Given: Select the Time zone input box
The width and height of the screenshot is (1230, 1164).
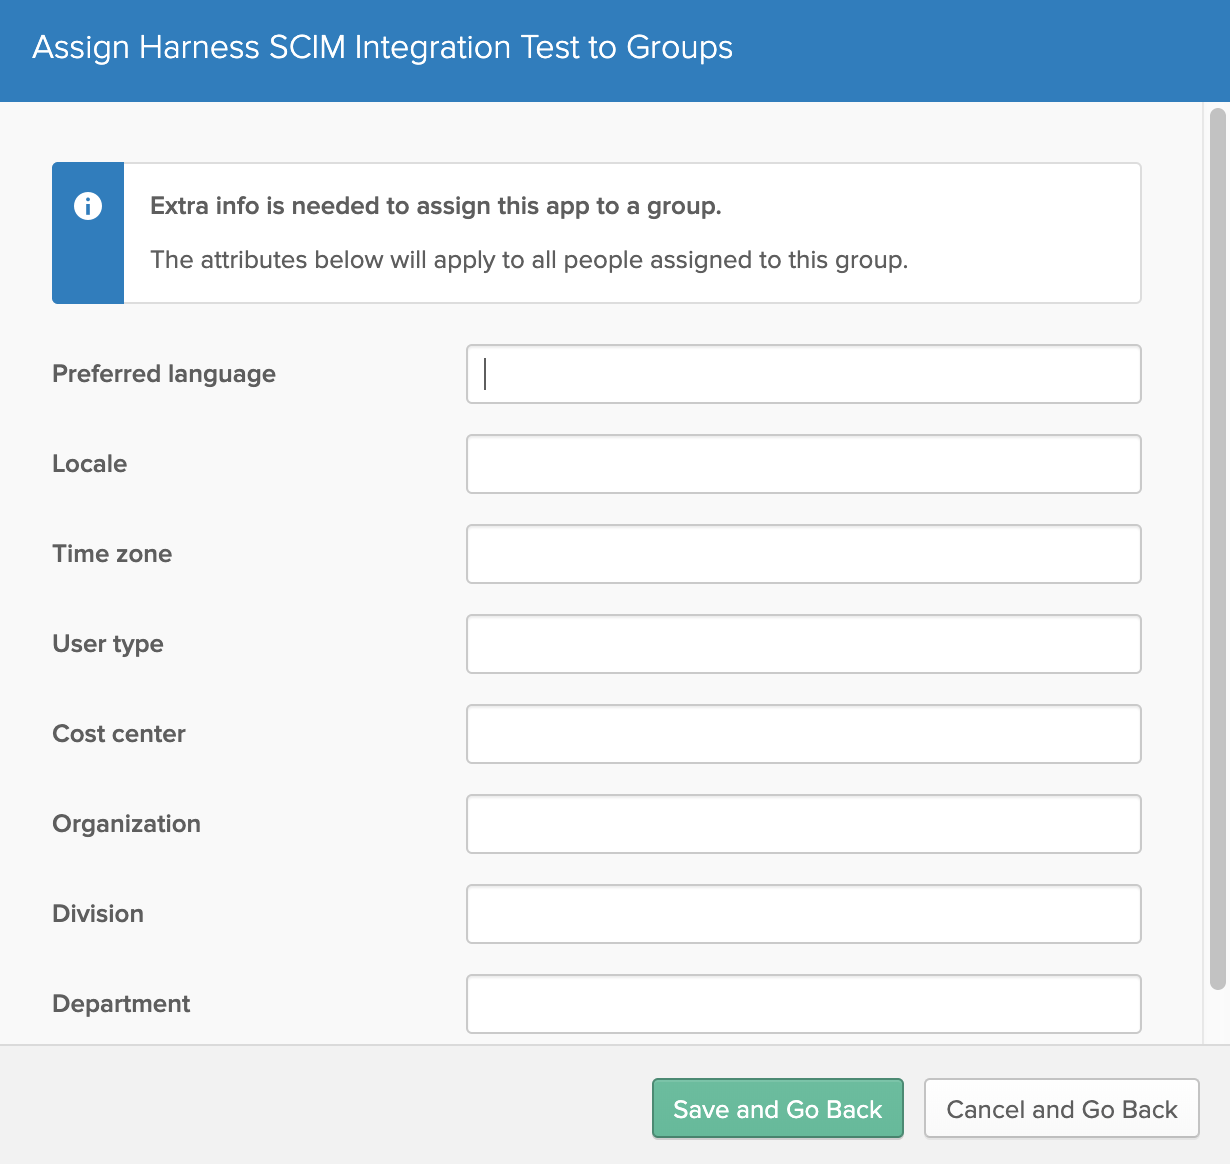Looking at the screenshot, I should tap(803, 554).
